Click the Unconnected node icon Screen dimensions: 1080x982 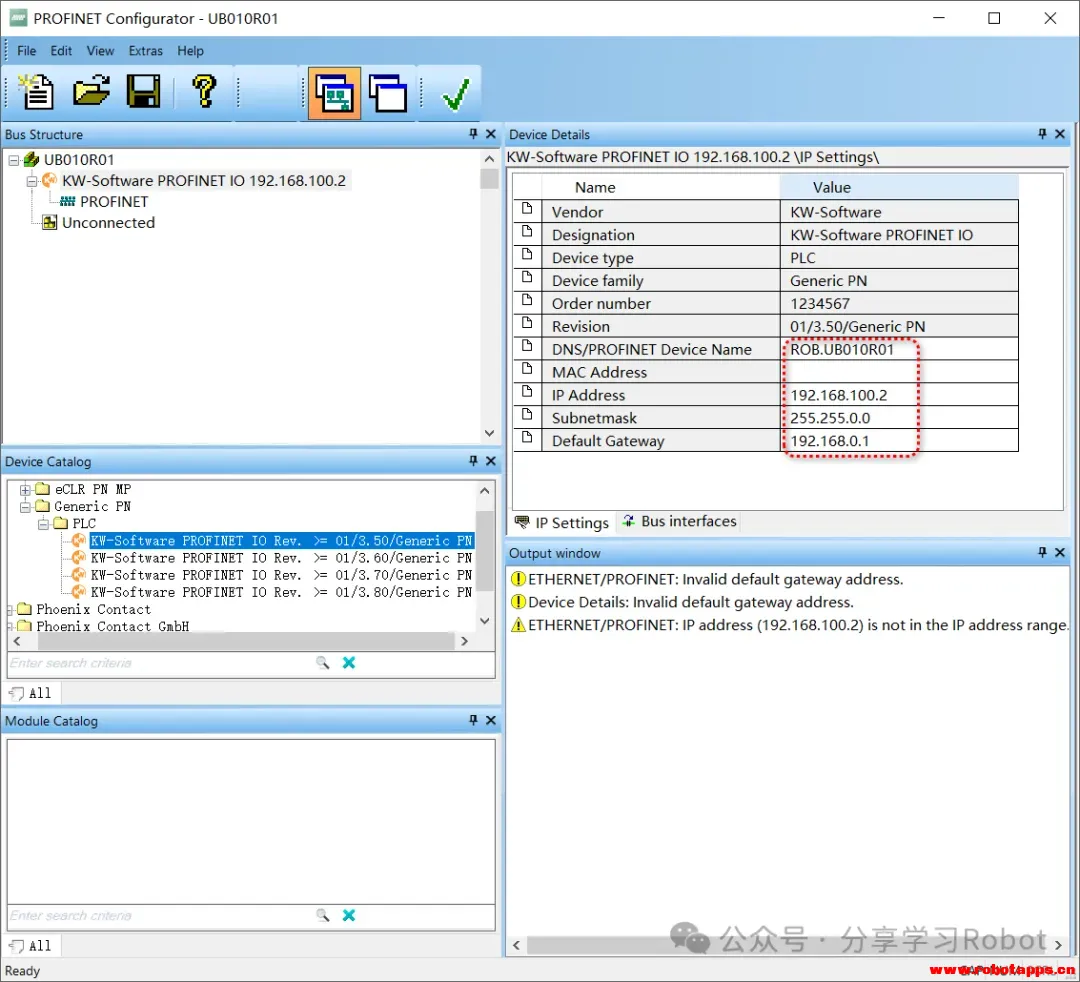[x=50, y=222]
